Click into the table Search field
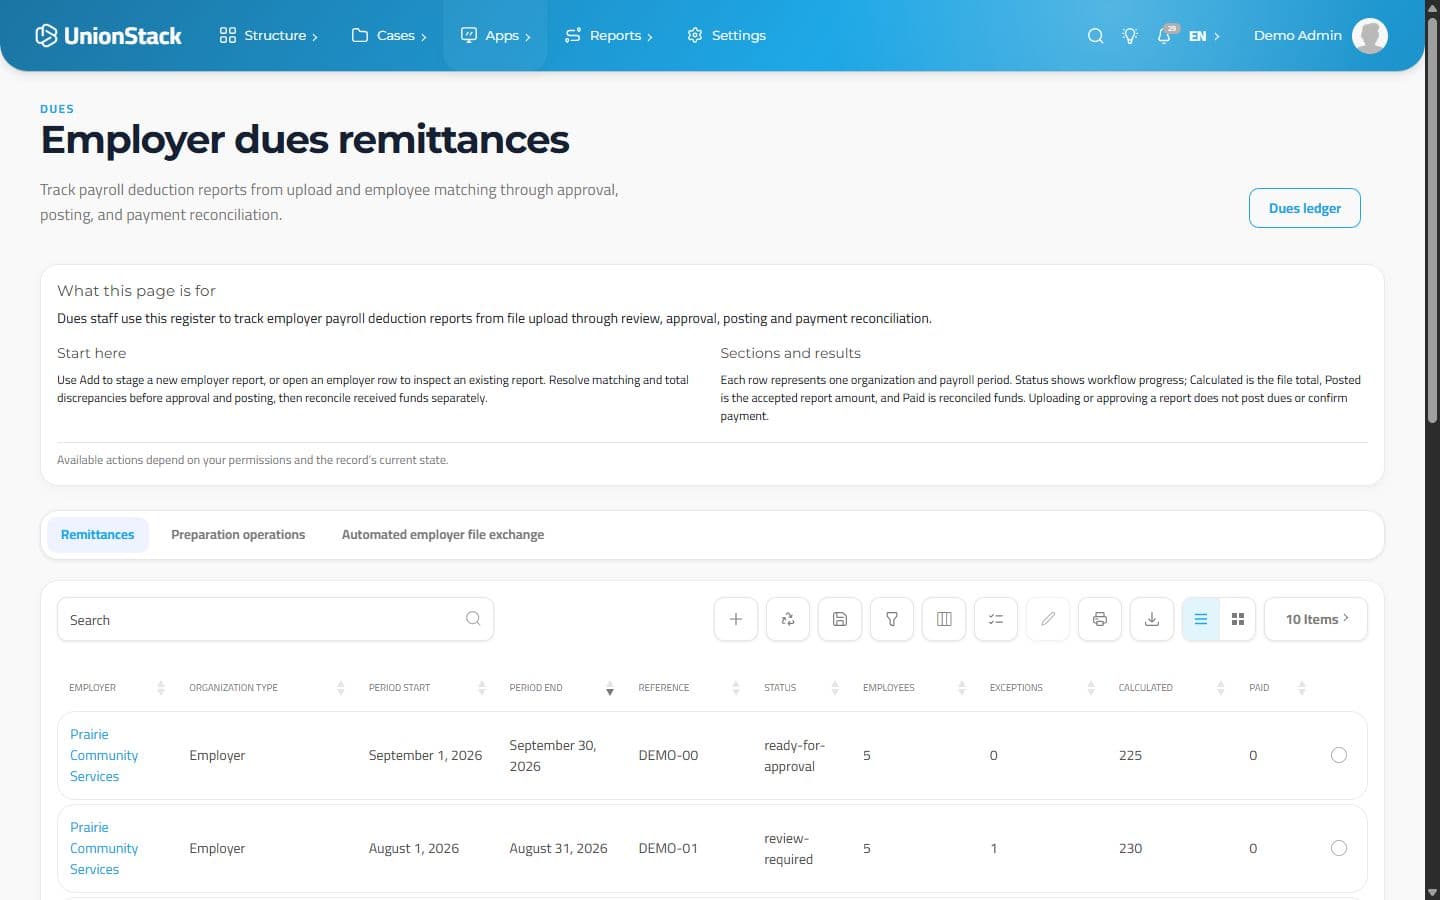Screen dimensions: 1440x900 click(x=275, y=620)
